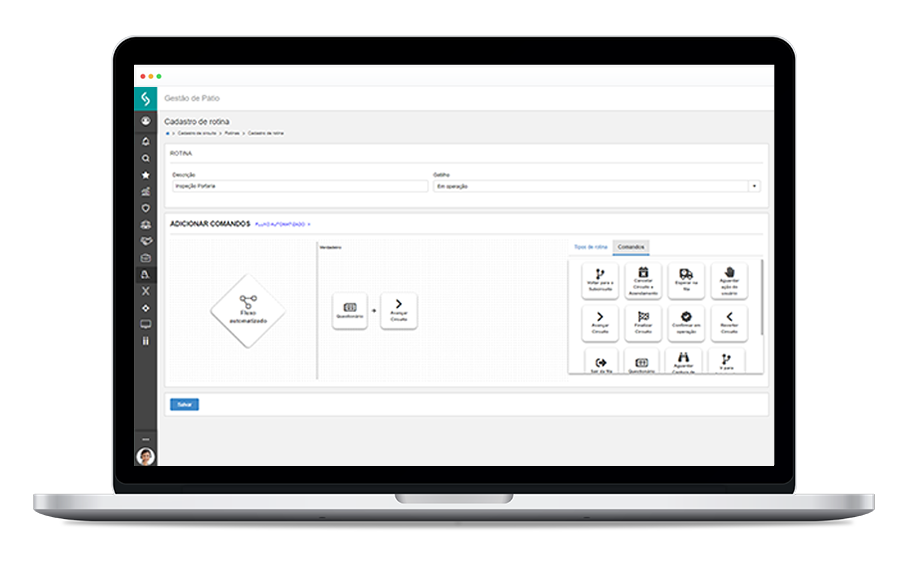900x571 pixels.
Task: Open search from the sidebar magnifier icon
Action: point(146,158)
